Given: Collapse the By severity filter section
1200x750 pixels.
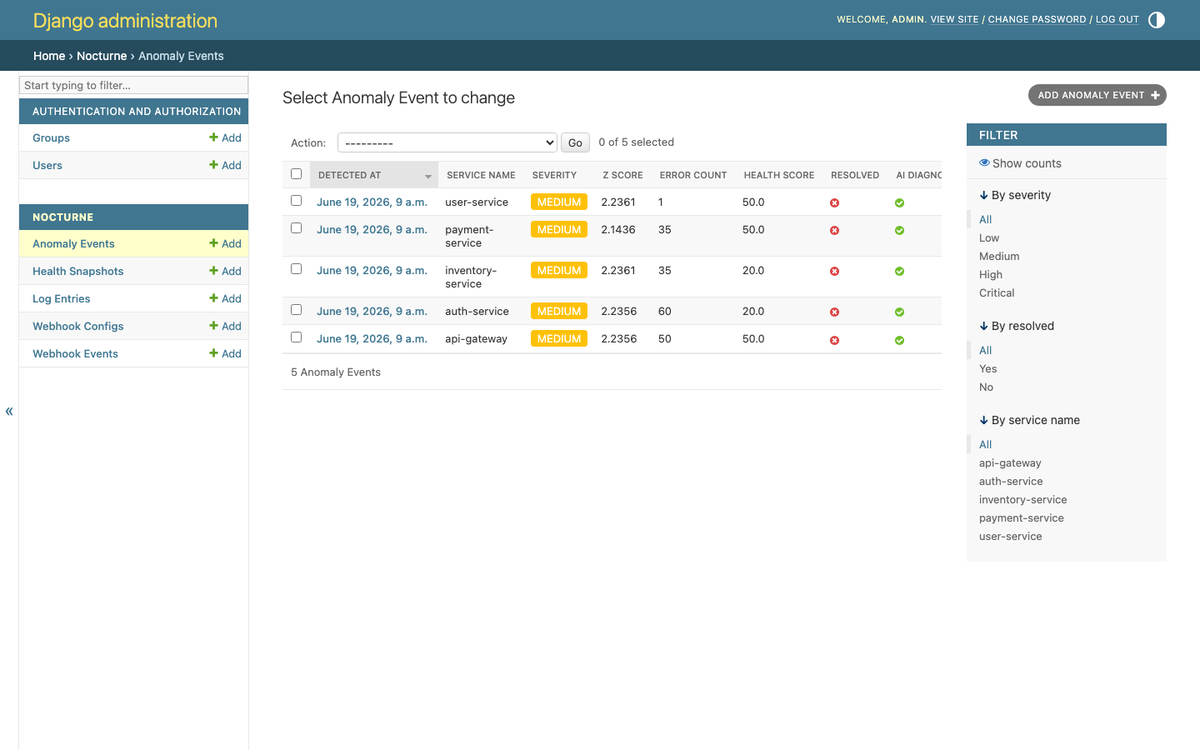Looking at the screenshot, I should click(x=1015, y=195).
